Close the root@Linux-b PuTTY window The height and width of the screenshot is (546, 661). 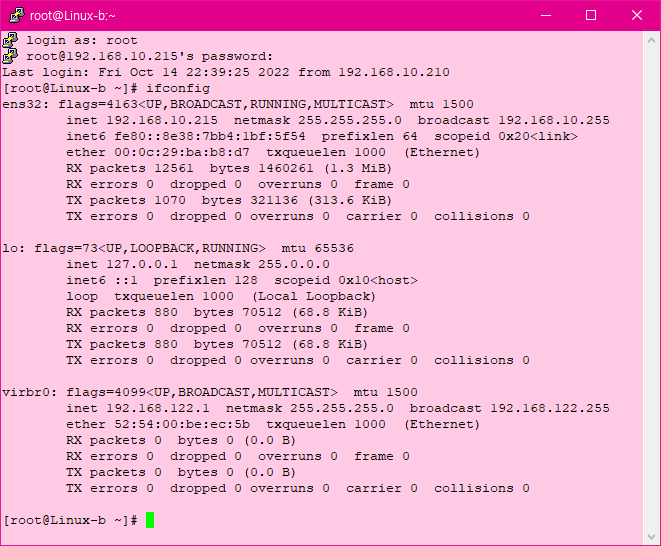[x=637, y=16]
